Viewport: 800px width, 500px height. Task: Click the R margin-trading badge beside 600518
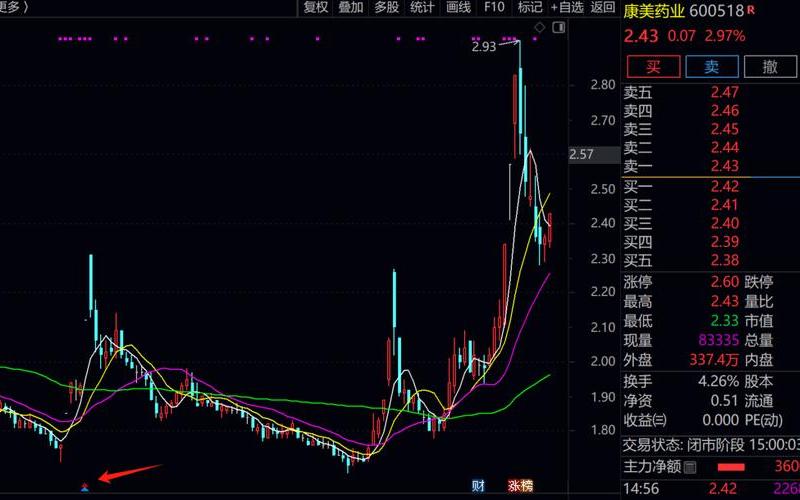coord(751,9)
